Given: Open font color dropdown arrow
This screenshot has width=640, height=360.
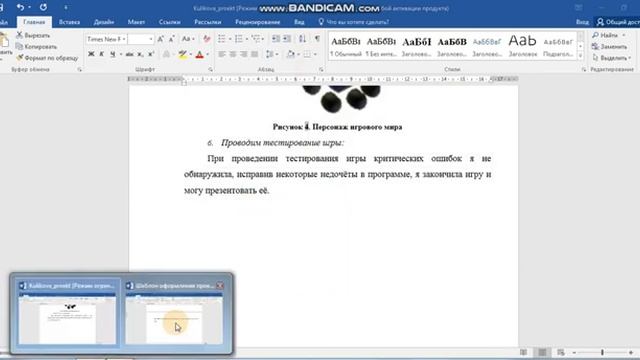Looking at the screenshot, I should click(x=207, y=54).
